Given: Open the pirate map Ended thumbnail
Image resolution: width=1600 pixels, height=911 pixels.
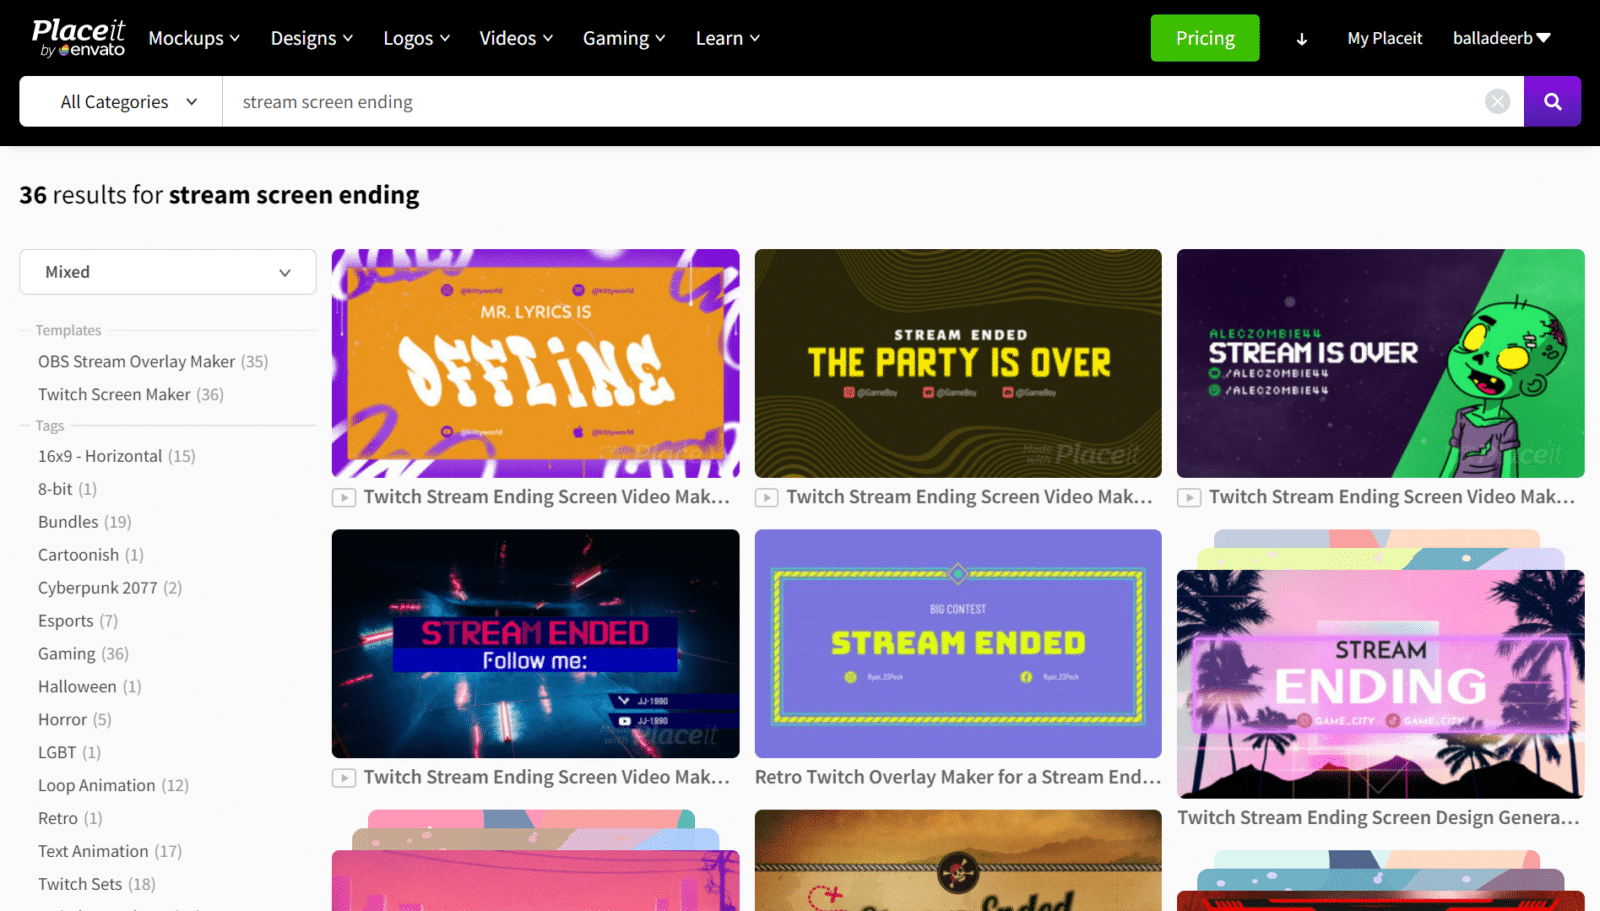Looking at the screenshot, I should [958, 860].
